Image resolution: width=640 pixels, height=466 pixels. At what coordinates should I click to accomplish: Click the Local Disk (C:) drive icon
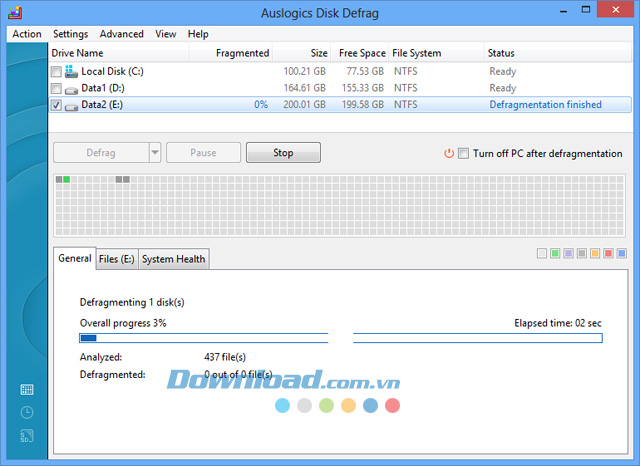[71, 71]
